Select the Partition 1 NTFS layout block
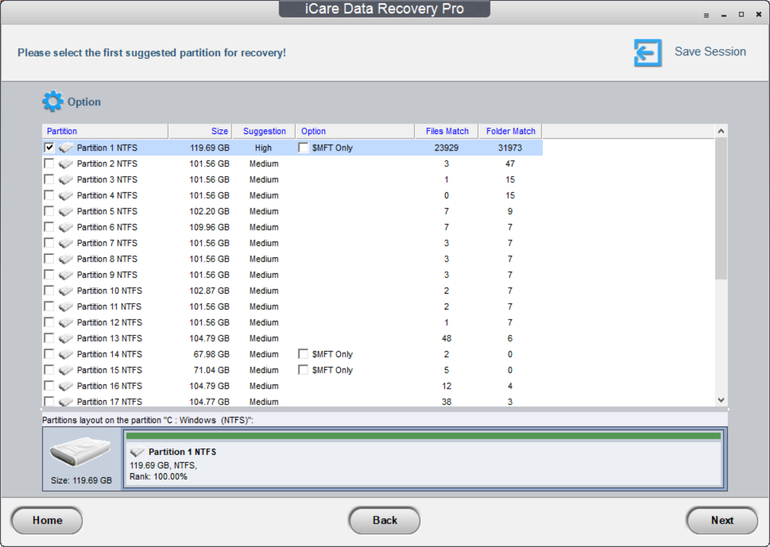Image resolution: width=770 pixels, height=547 pixels. coord(424,459)
